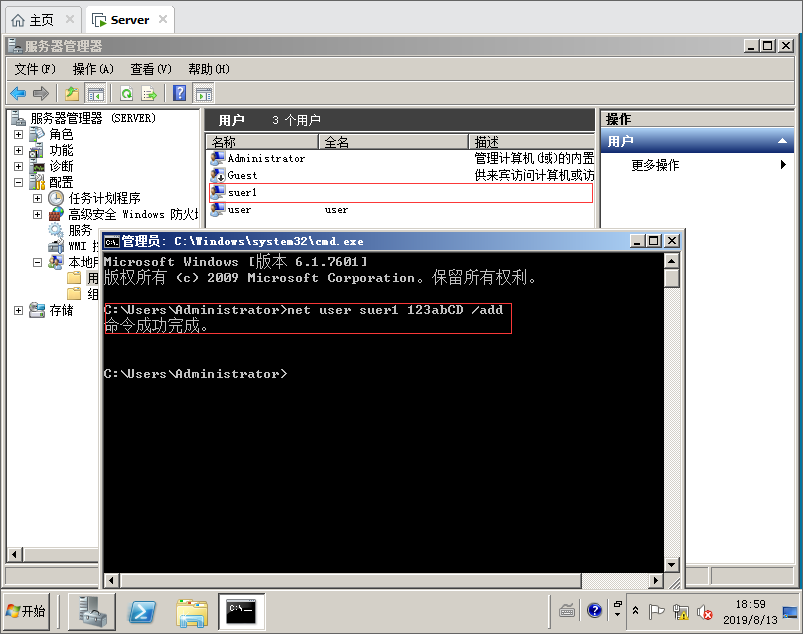The image size is (803, 634).
Task: Collapse the 配置 (Configuration) tree node
Action: [x=18, y=182]
